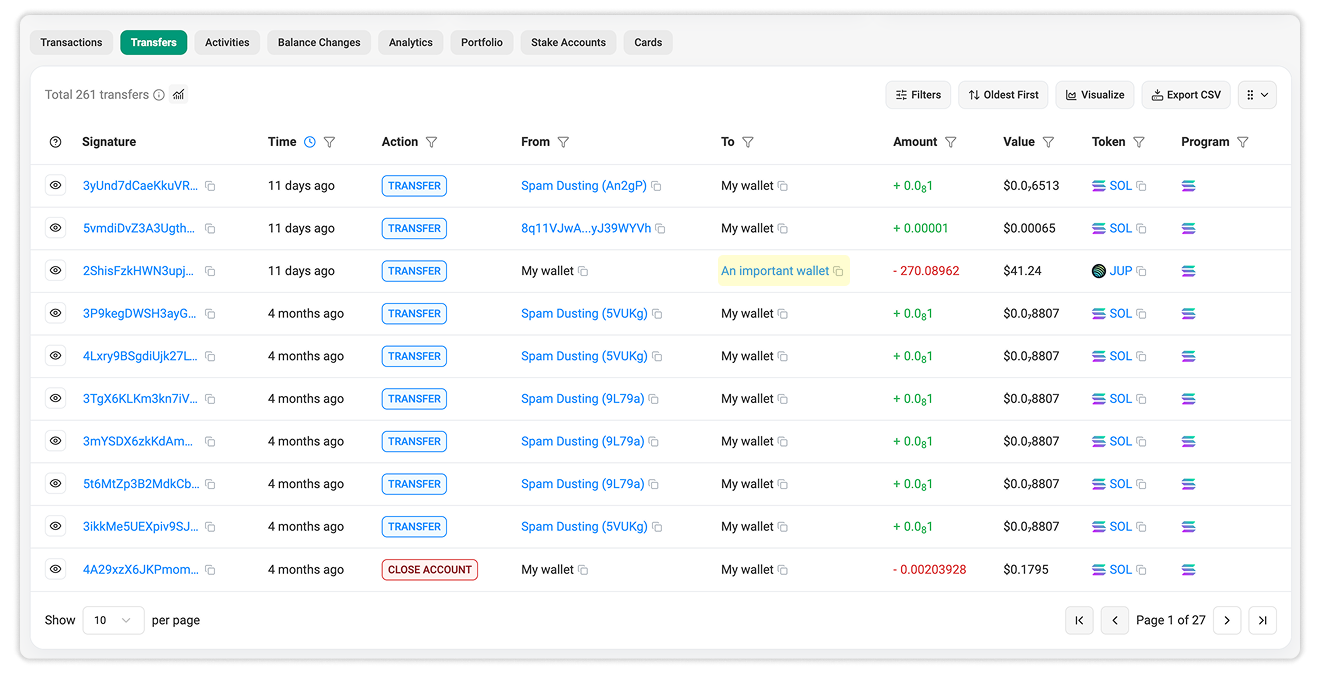Screen dimensions: 1320x674
Task: Click the CLOSE ACCOUNT action badge
Action: [x=430, y=569]
